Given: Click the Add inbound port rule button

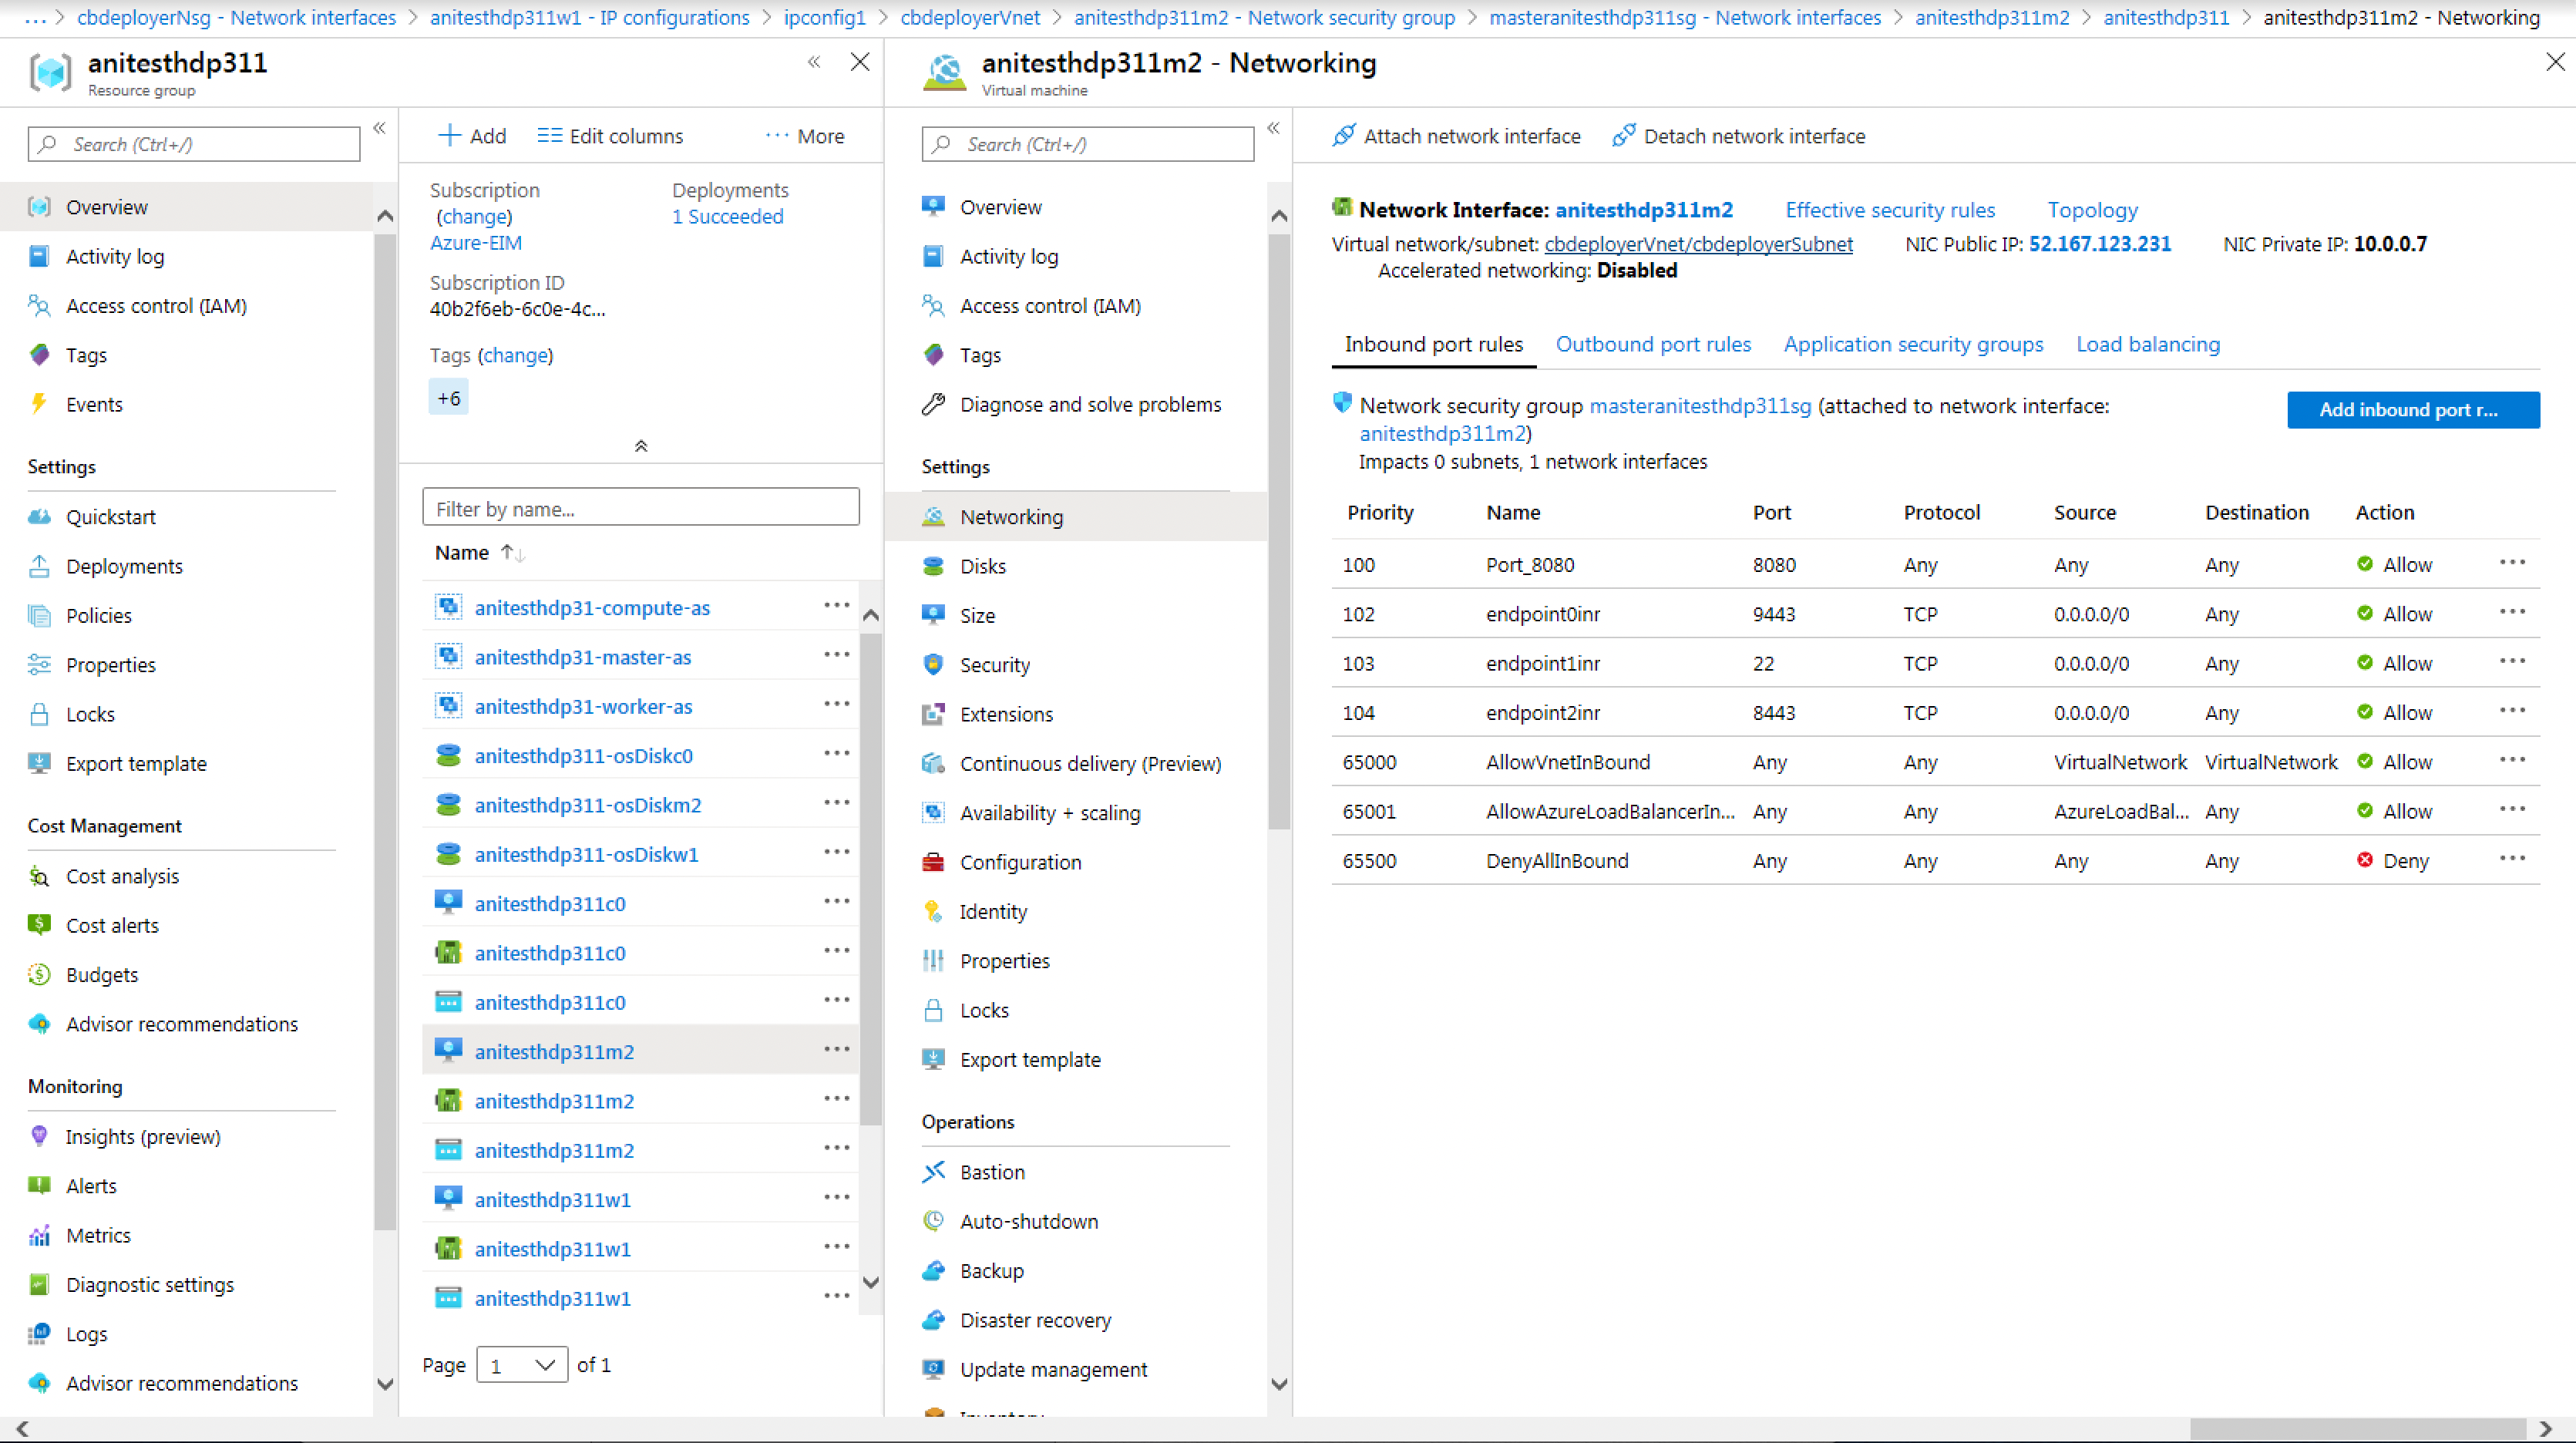Looking at the screenshot, I should click(x=2413, y=410).
